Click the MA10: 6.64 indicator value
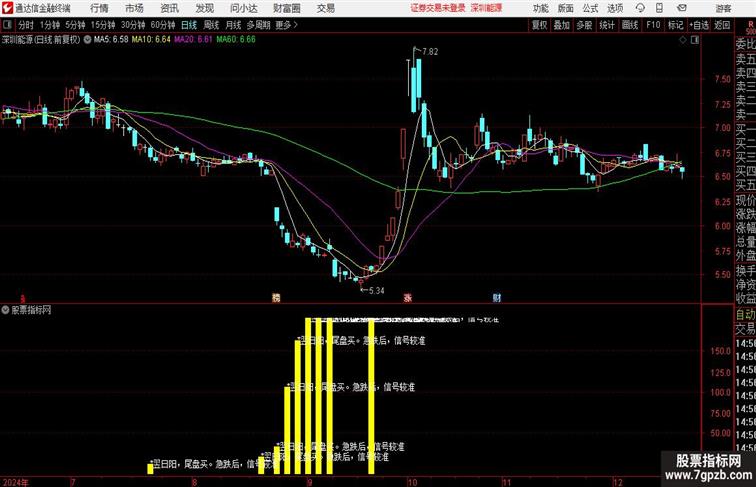 [151, 40]
